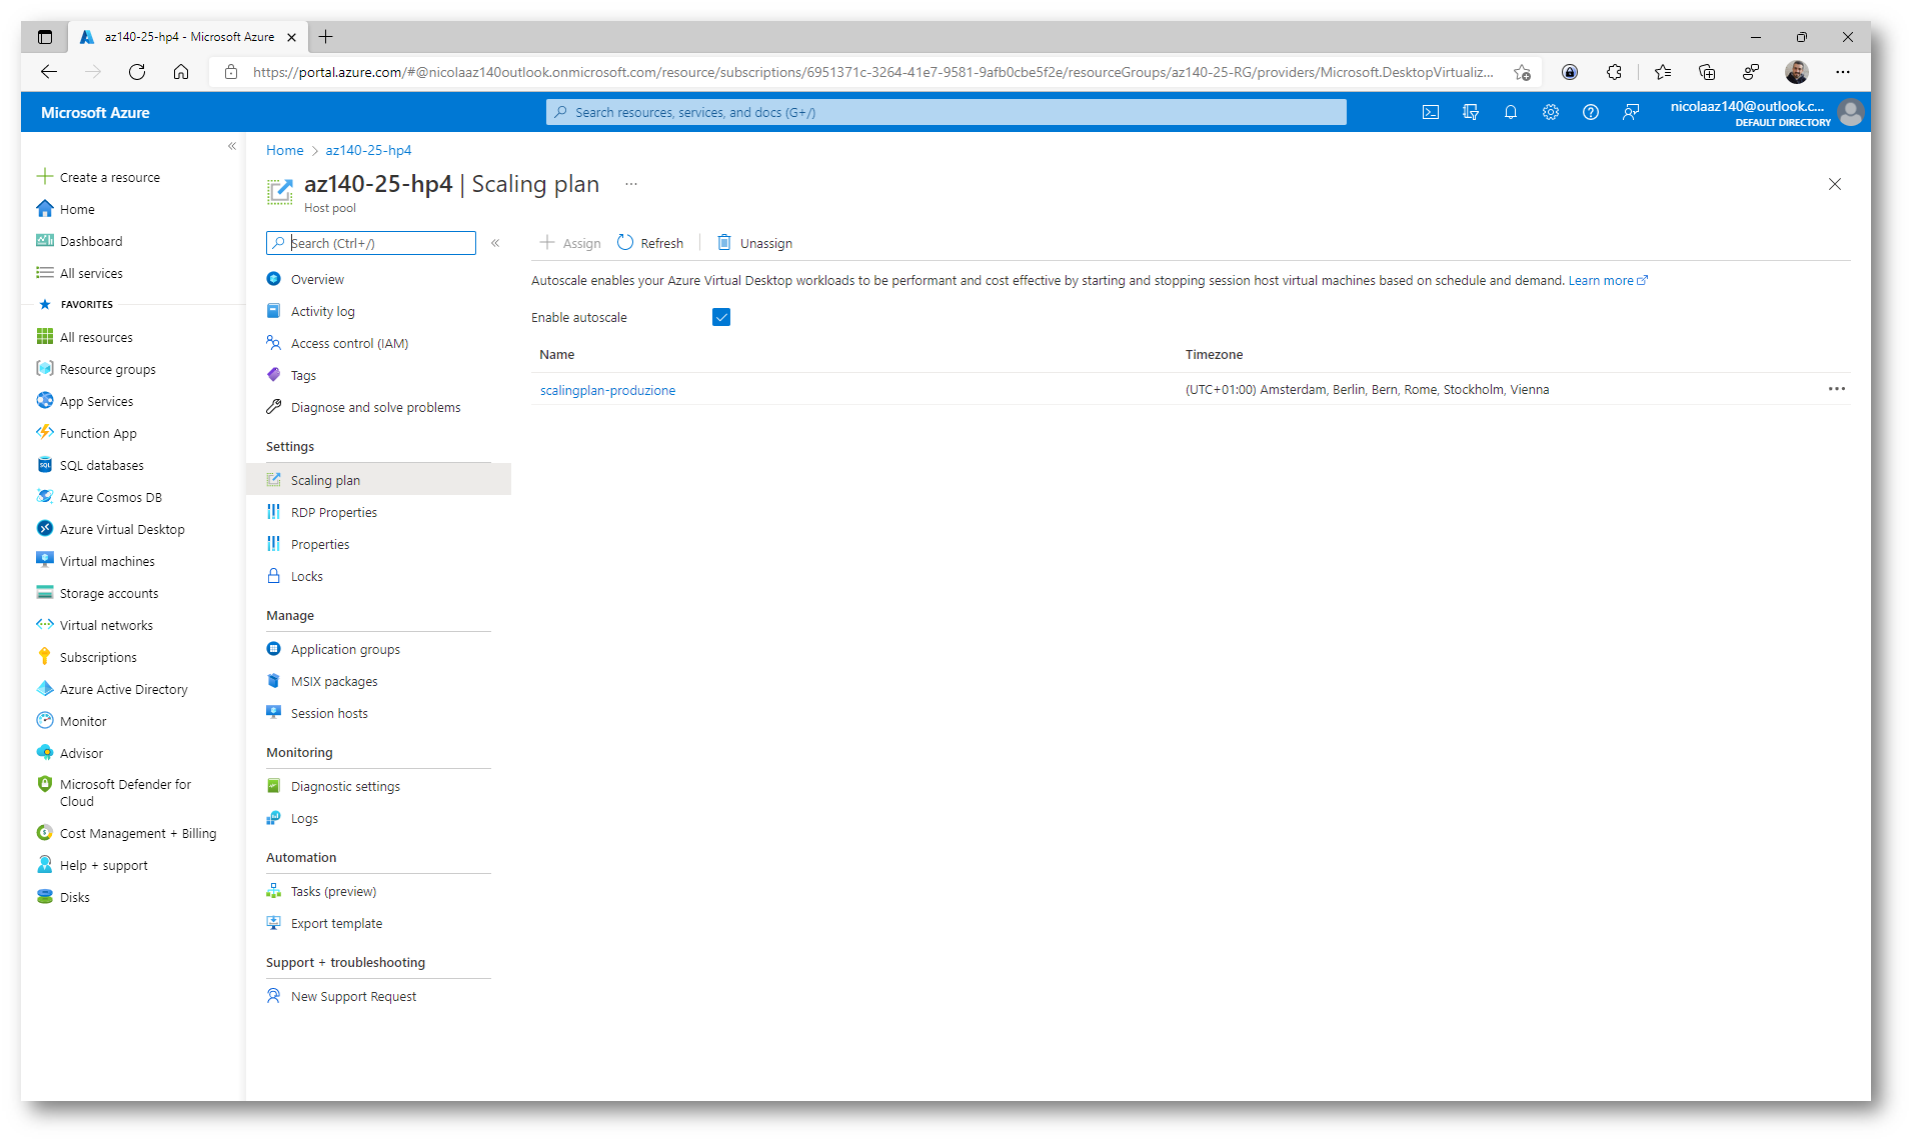
Task: Open Properties under Settings
Action: [x=320, y=544]
